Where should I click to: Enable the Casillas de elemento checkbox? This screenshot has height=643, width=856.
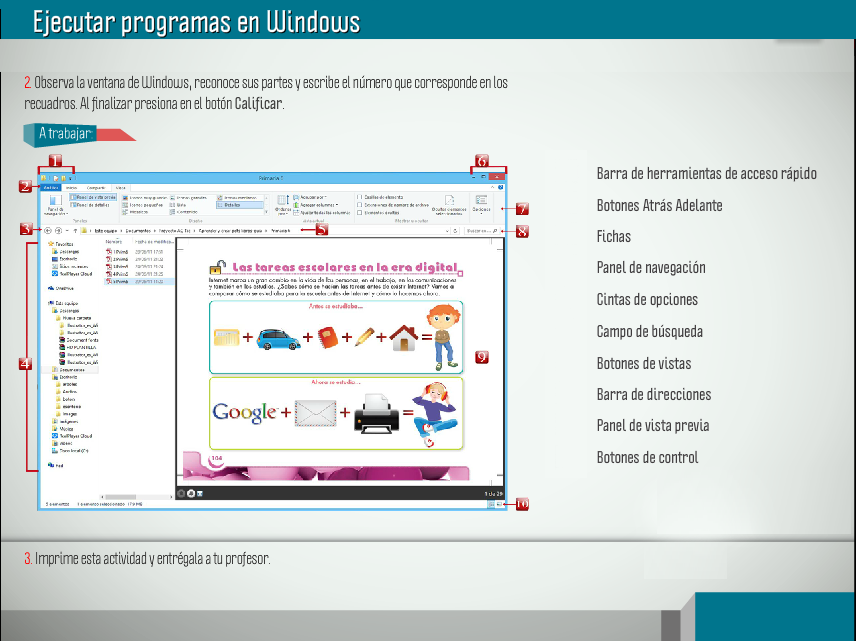point(360,197)
